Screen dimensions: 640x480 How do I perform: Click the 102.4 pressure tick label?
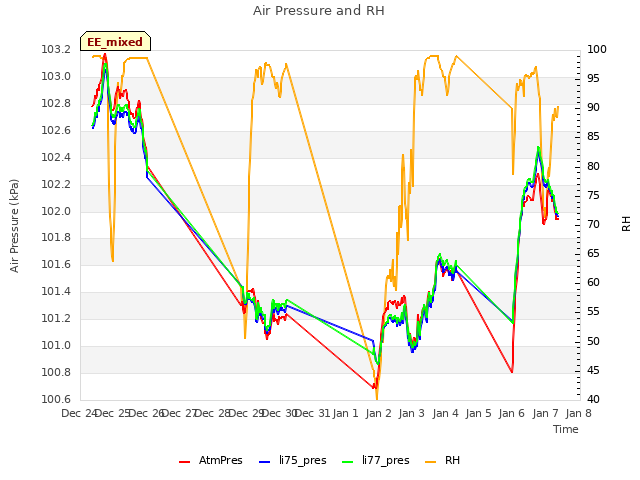click(x=56, y=158)
